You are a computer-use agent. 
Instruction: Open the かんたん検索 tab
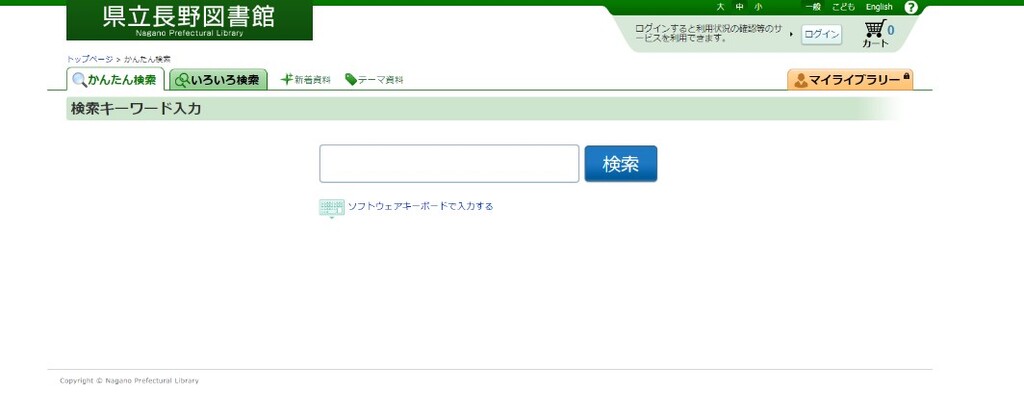pyautogui.click(x=115, y=80)
